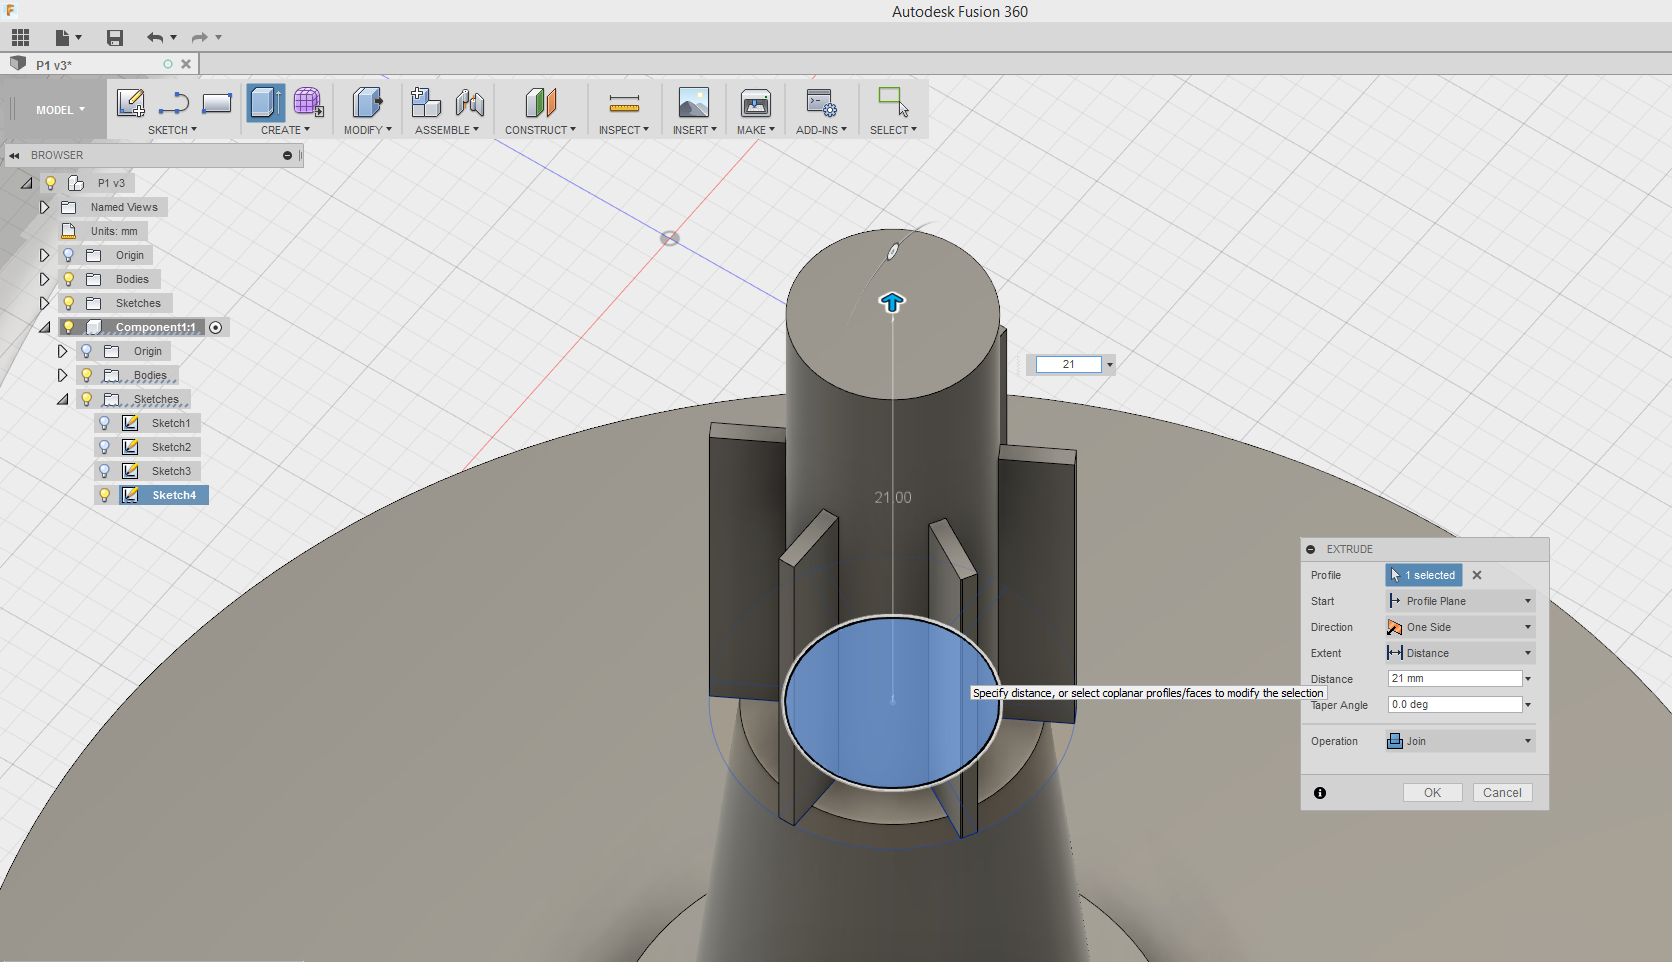Click Cancel in the Extrude dialog
Viewport: 1672px width, 962px height.
tap(1502, 793)
